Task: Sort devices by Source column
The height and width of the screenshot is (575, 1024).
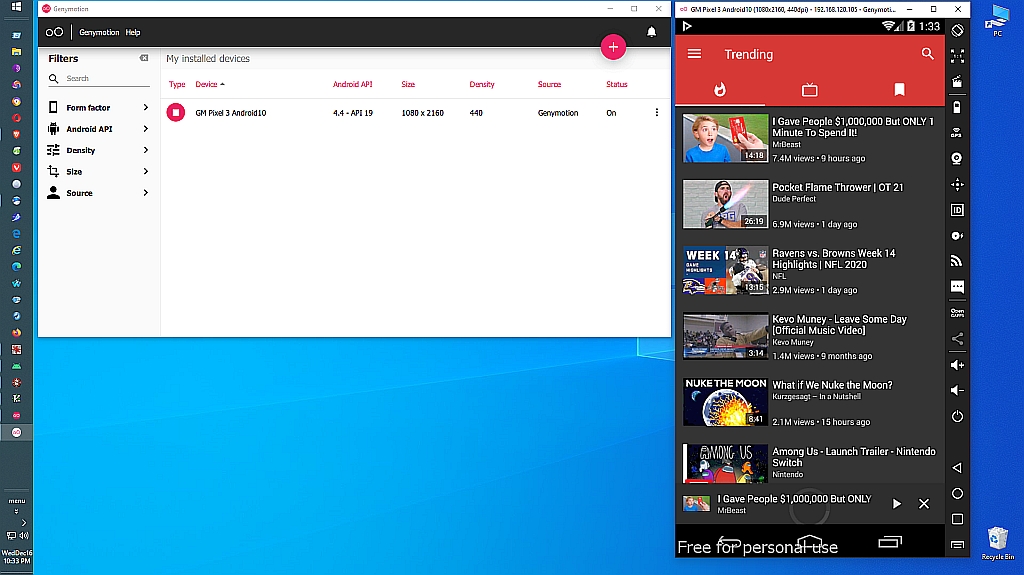Action: 549,84
